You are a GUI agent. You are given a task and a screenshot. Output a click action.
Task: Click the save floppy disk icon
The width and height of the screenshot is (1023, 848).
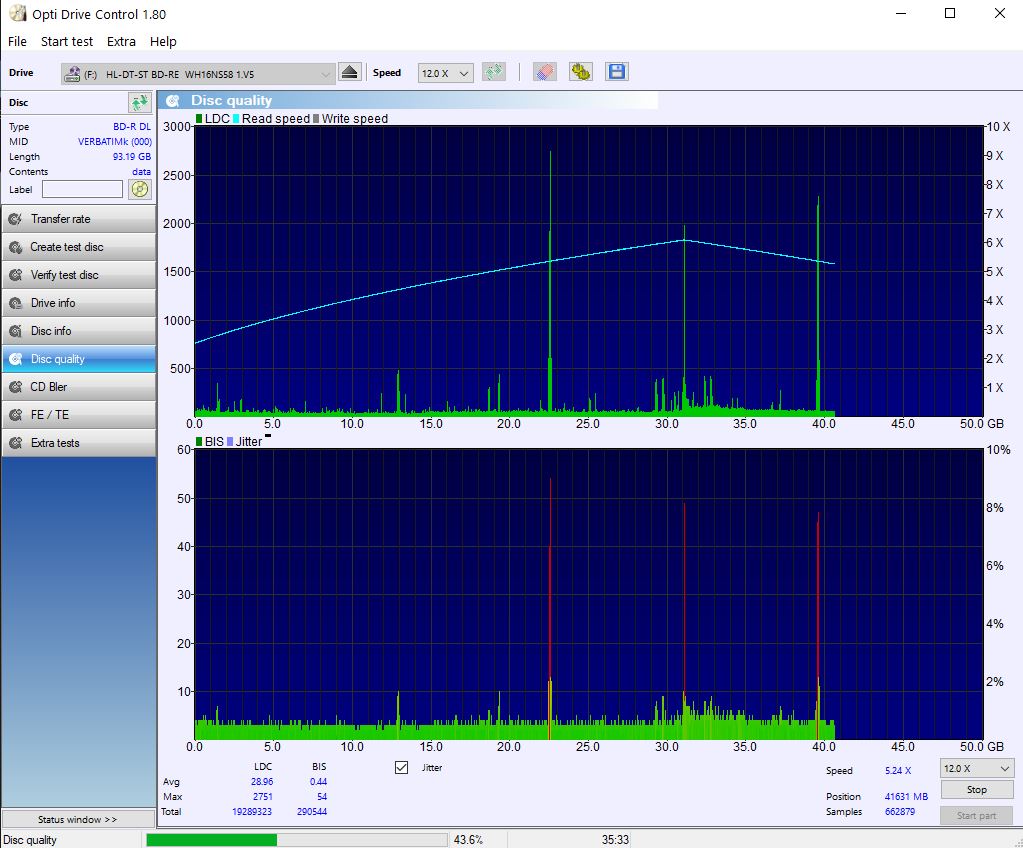tap(617, 72)
